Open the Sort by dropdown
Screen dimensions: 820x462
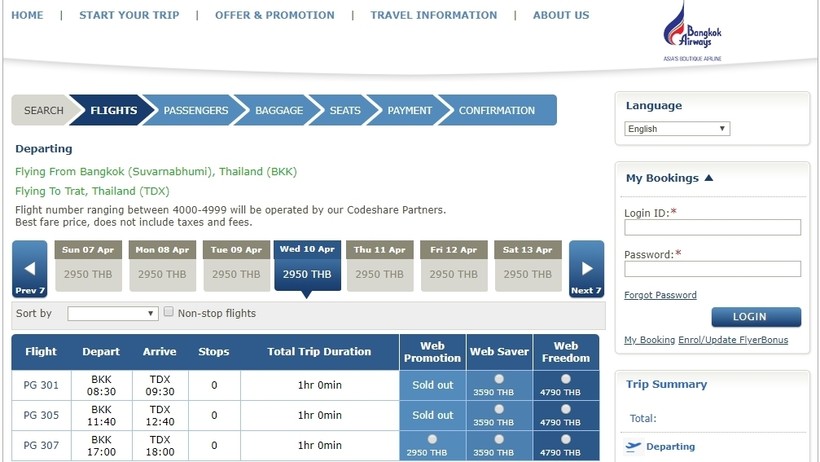(x=113, y=314)
